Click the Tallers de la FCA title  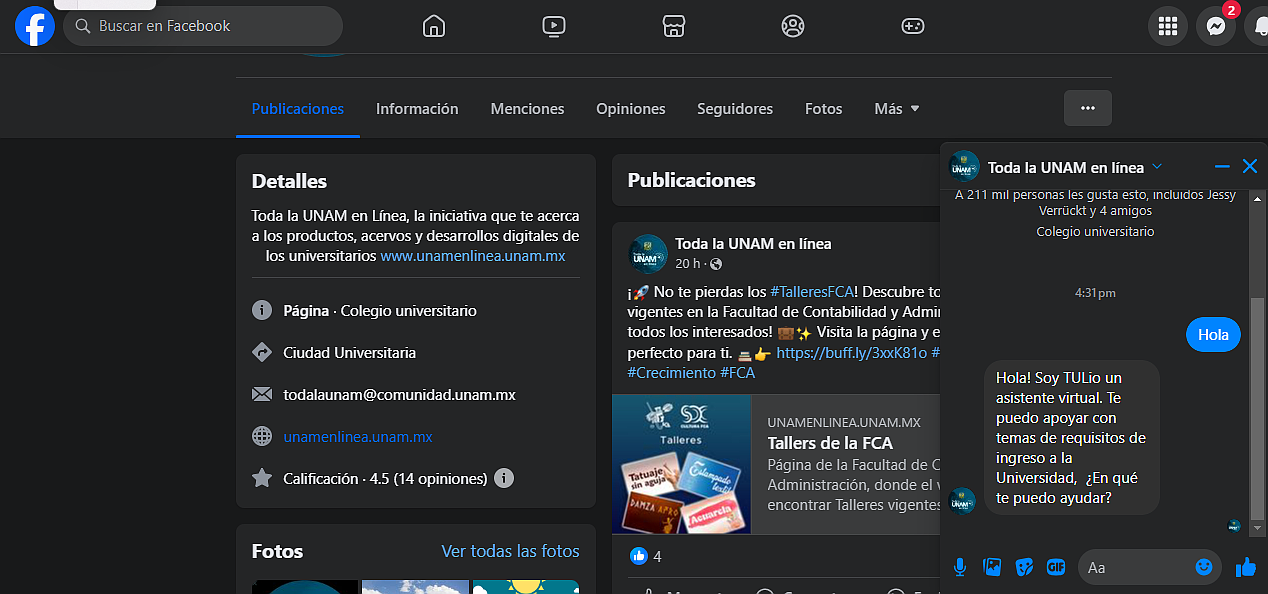coord(830,443)
